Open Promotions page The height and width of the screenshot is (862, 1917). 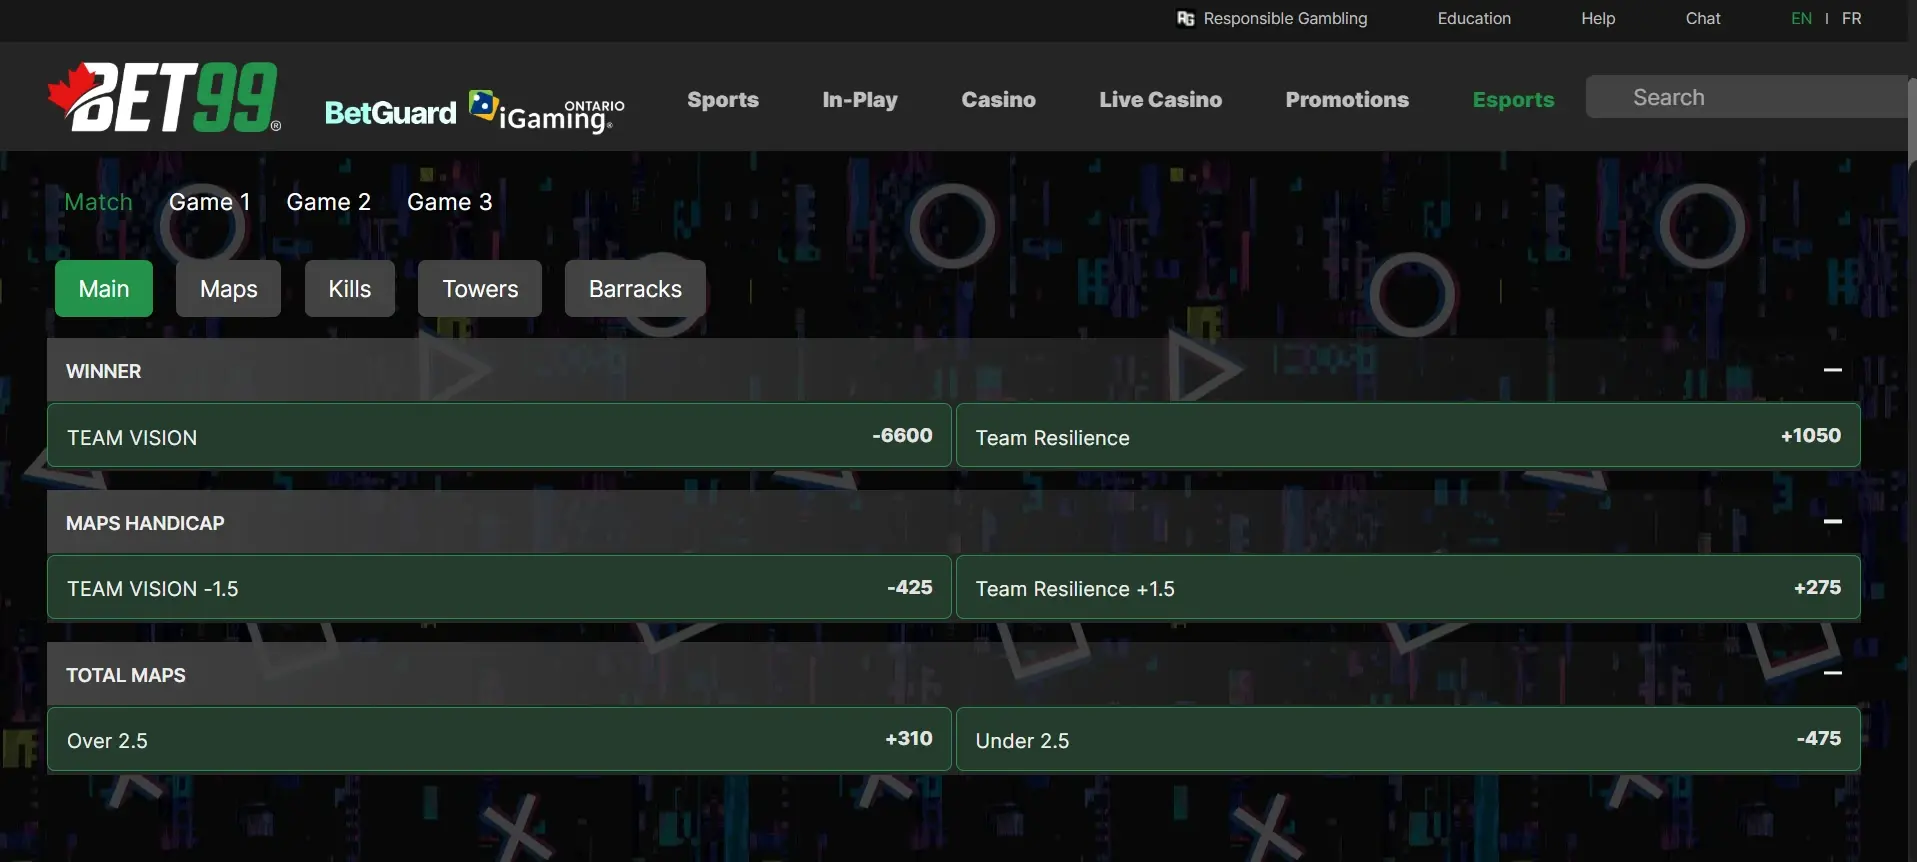point(1347,99)
